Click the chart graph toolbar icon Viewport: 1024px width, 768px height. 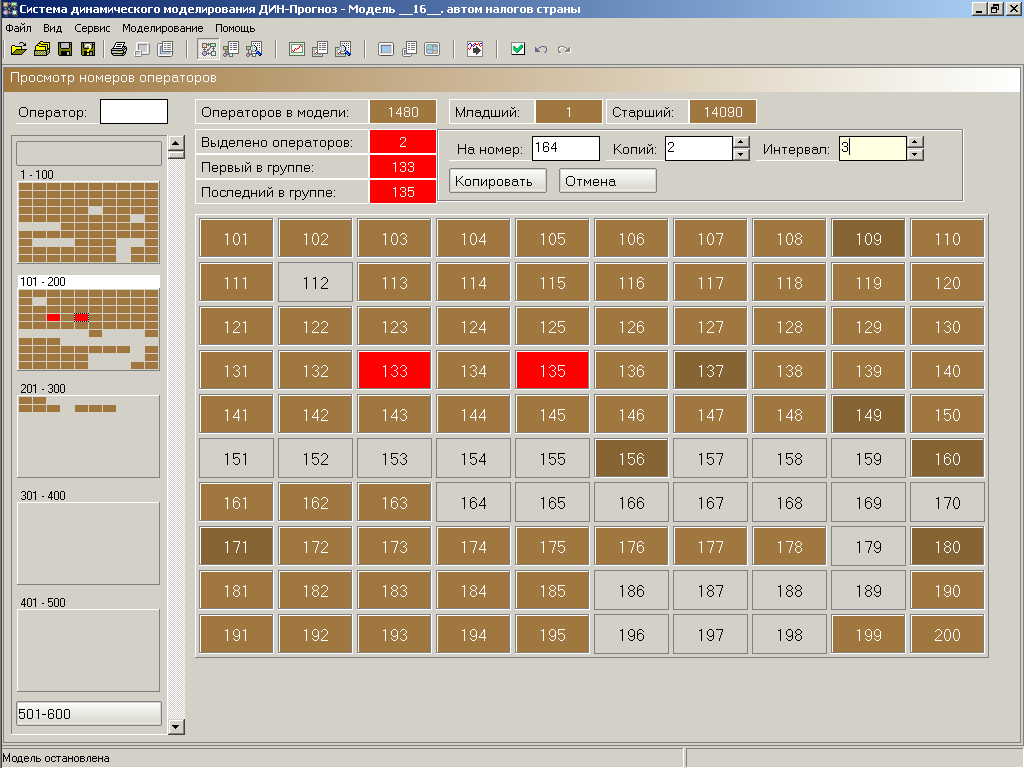pyautogui.click(x=297, y=49)
